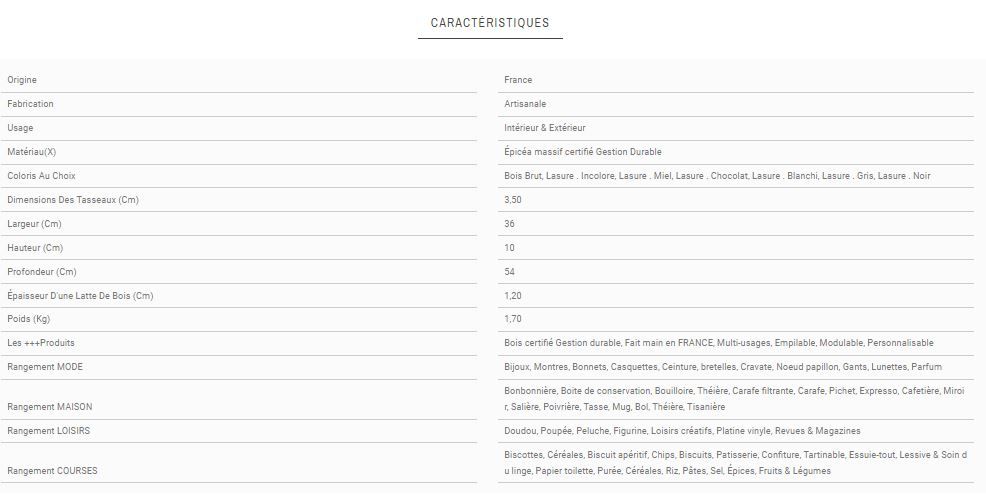Viewport: 986px width, 496px height.
Task: Click the Largeur (Cm) label
Action: [34, 224]
